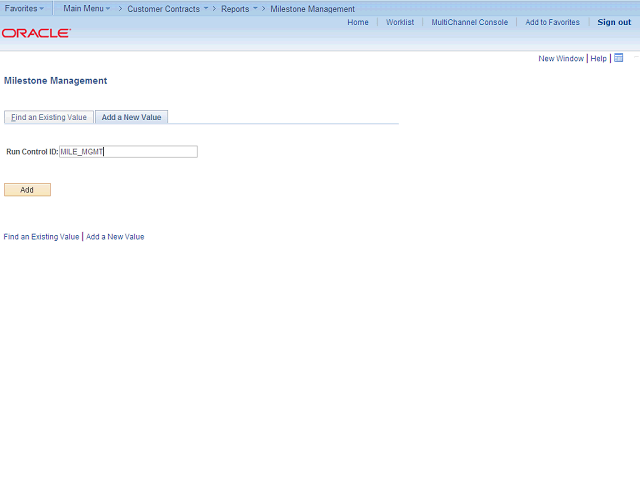
Task: Expand the Customer Contracts breadcrumb dropdown
Action: 167,9
